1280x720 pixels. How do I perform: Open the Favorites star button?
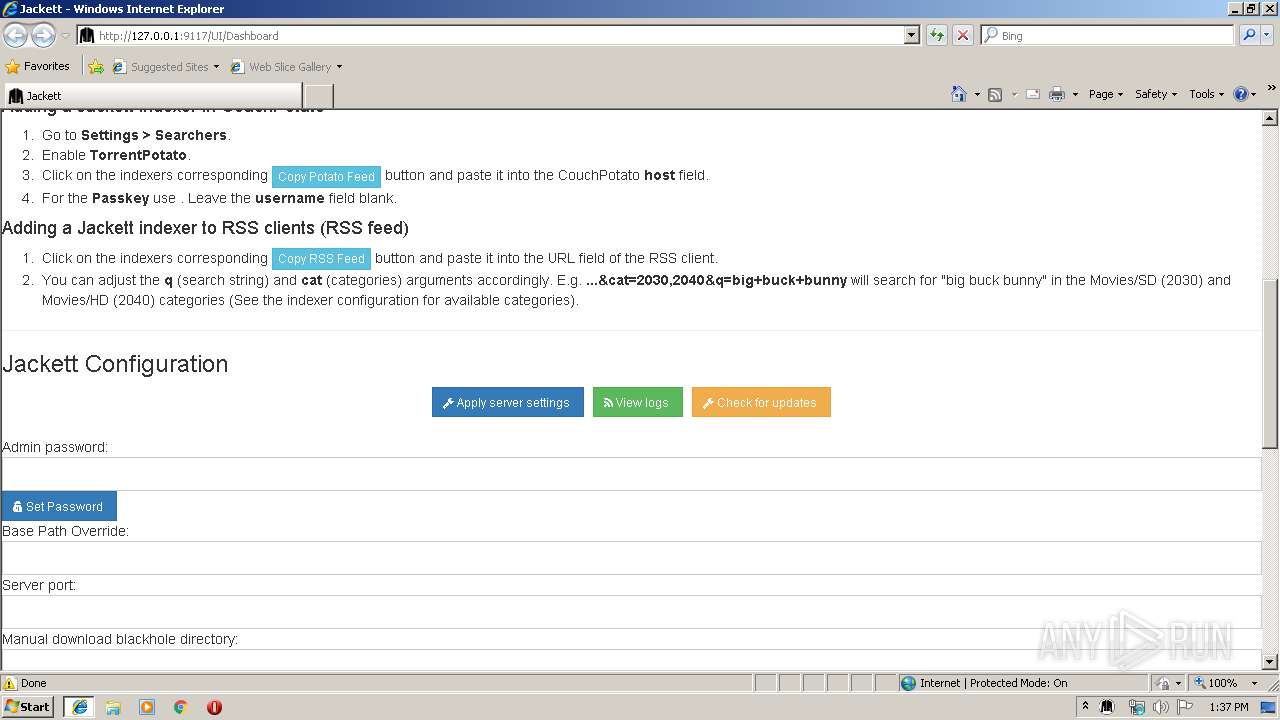coord(37,67)
